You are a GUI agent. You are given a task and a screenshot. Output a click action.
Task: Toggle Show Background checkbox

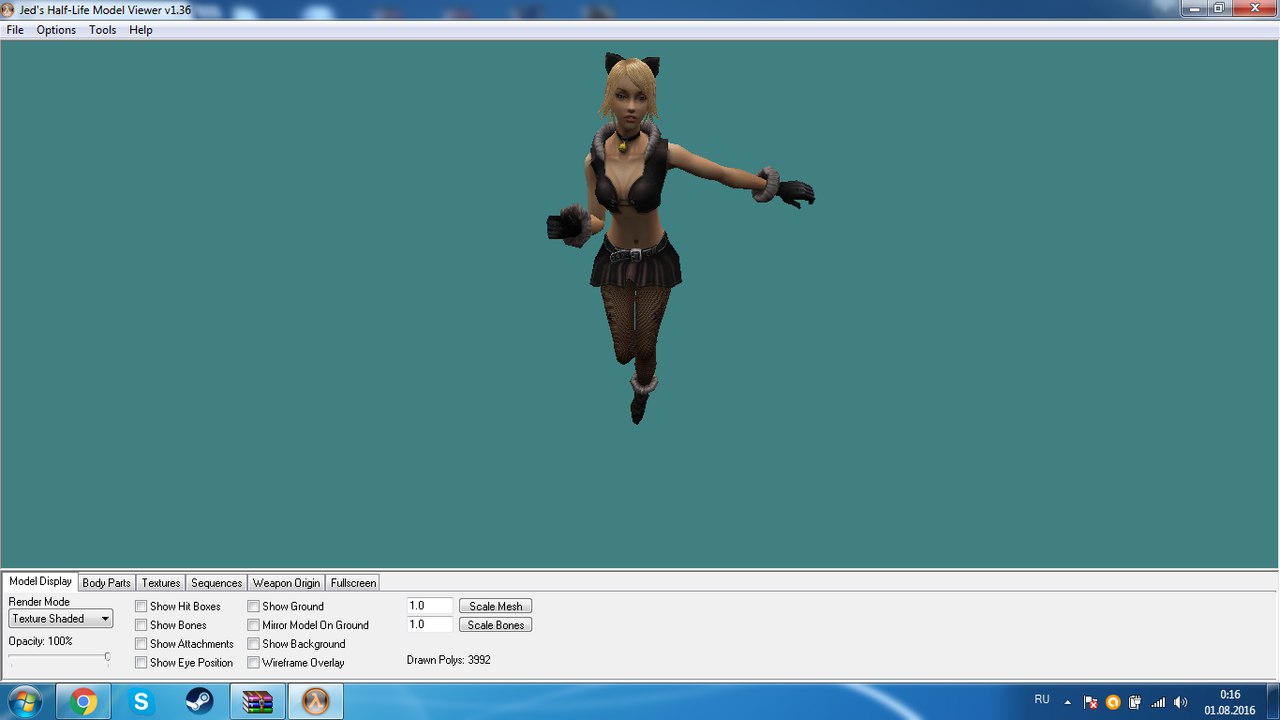(x=254, y=644)
